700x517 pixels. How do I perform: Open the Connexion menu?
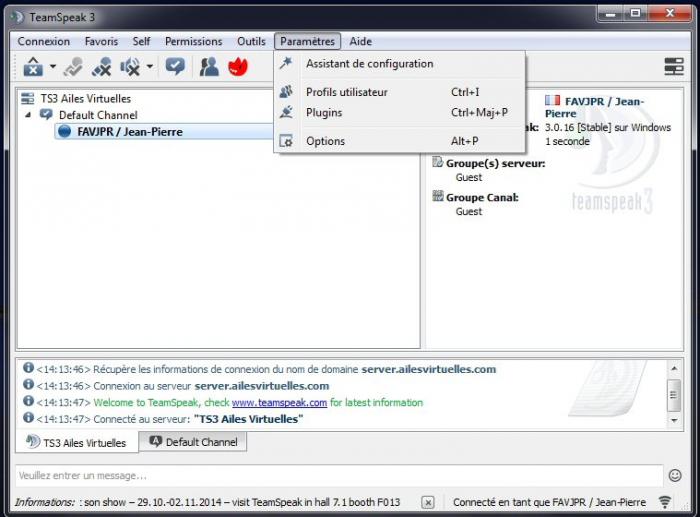(44, 42)
